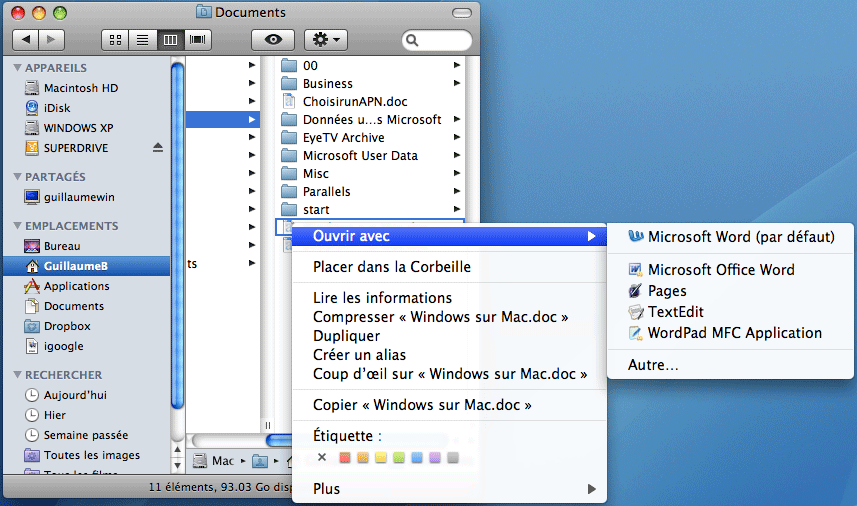Apply the blue Étiquette label
The height and width of the screenshot is (506, 857).
click(416, 457)
